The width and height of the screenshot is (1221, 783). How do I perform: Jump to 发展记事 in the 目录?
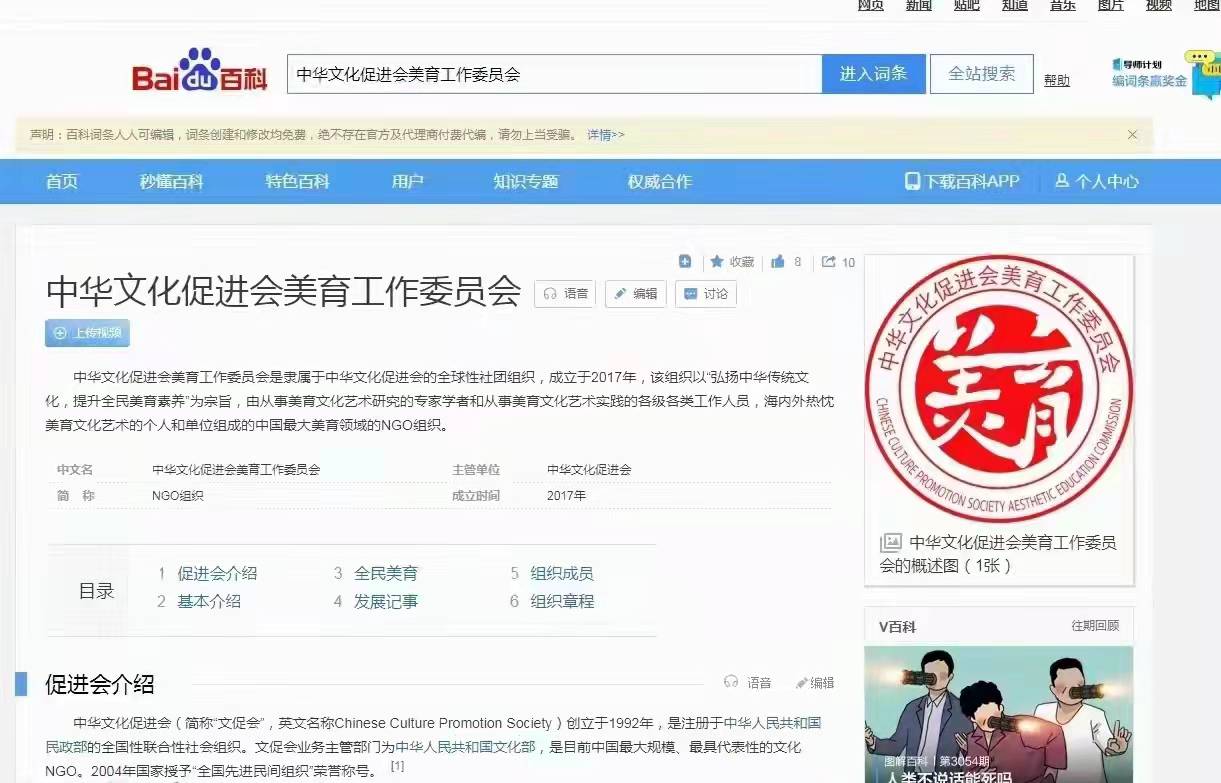tap(386, 601)
